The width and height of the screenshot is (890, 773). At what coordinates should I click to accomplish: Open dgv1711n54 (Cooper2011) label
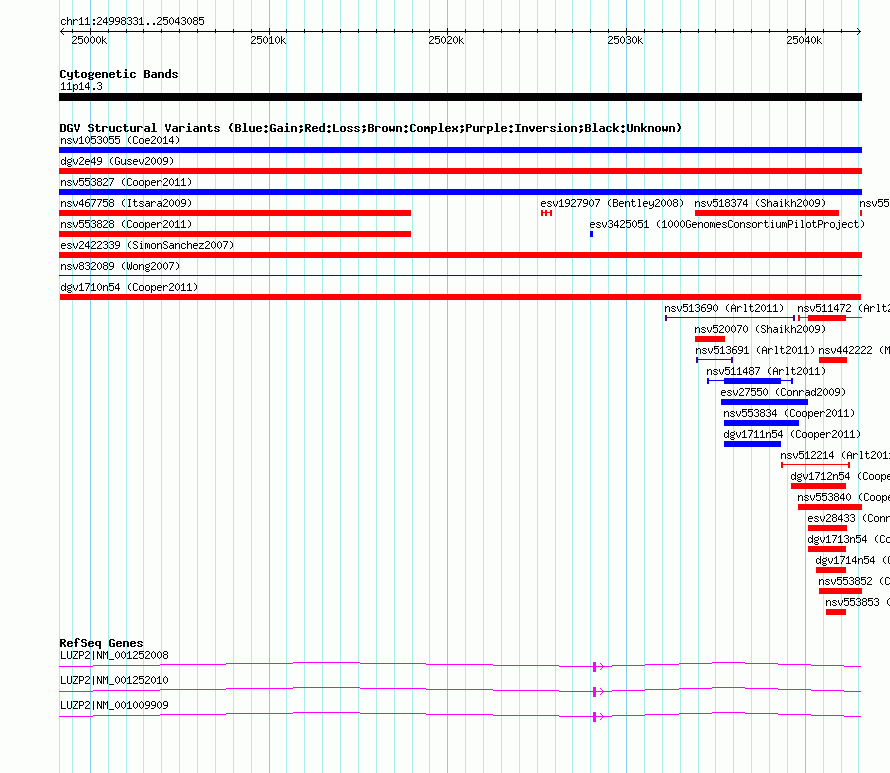[x=792, y=434]
